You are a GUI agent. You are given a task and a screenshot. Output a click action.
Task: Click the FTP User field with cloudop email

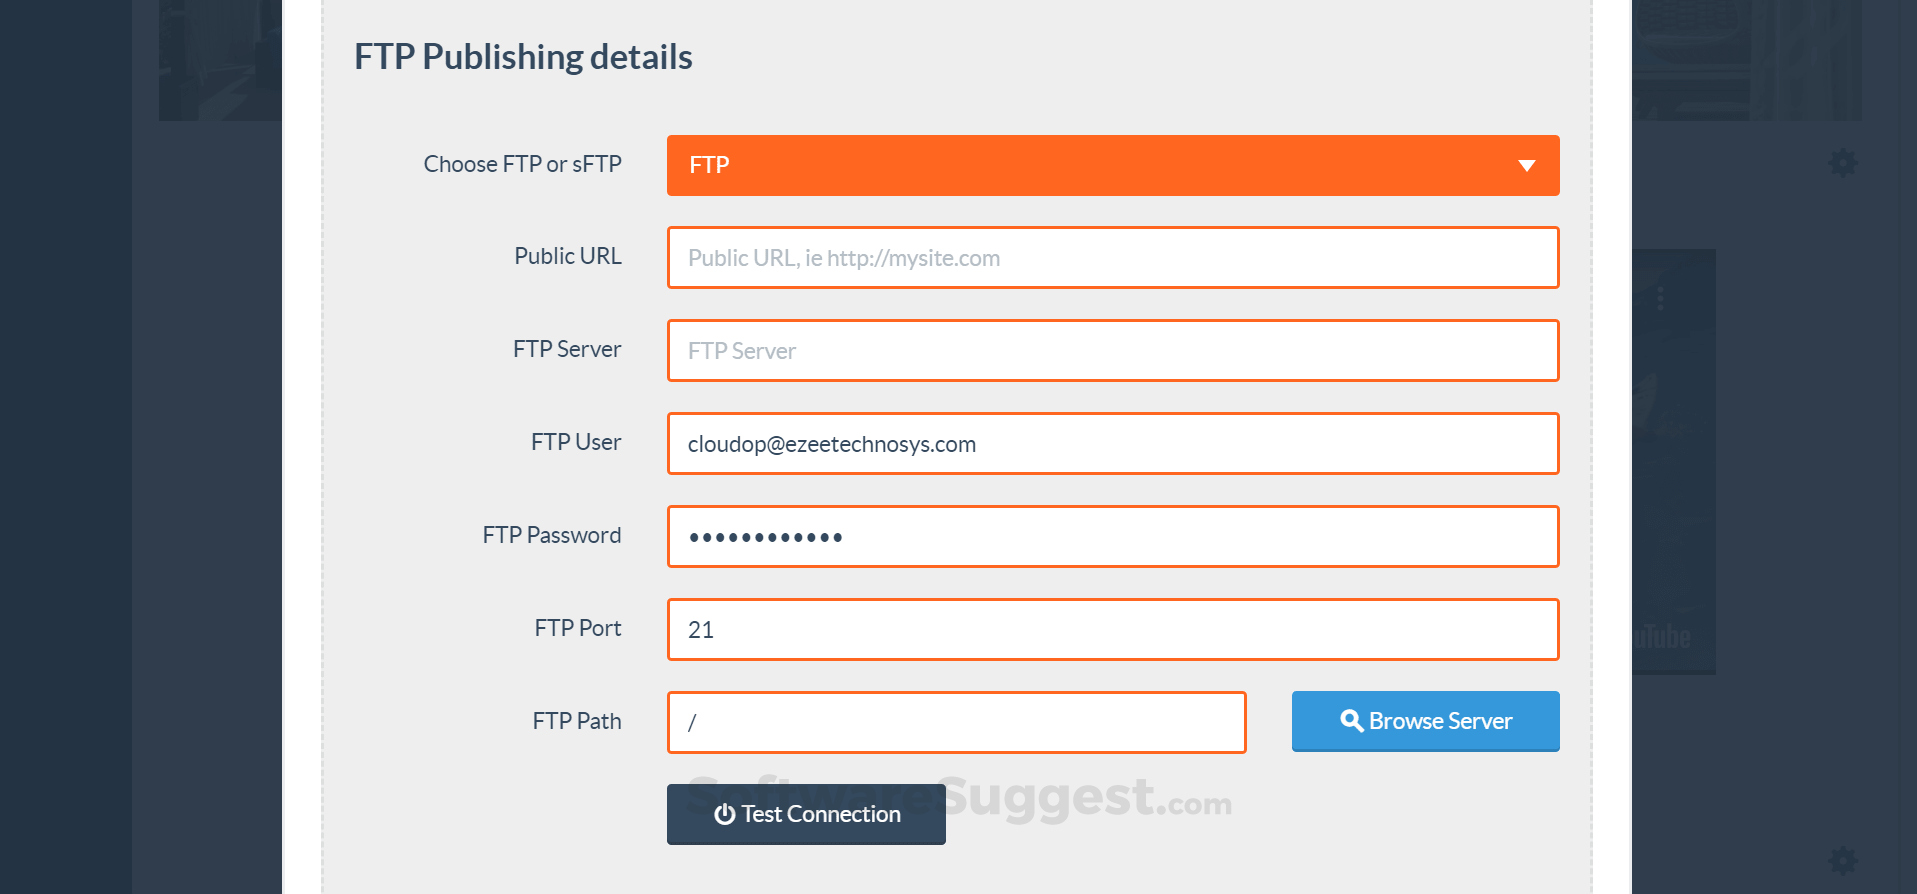[x=1112, y=444]
